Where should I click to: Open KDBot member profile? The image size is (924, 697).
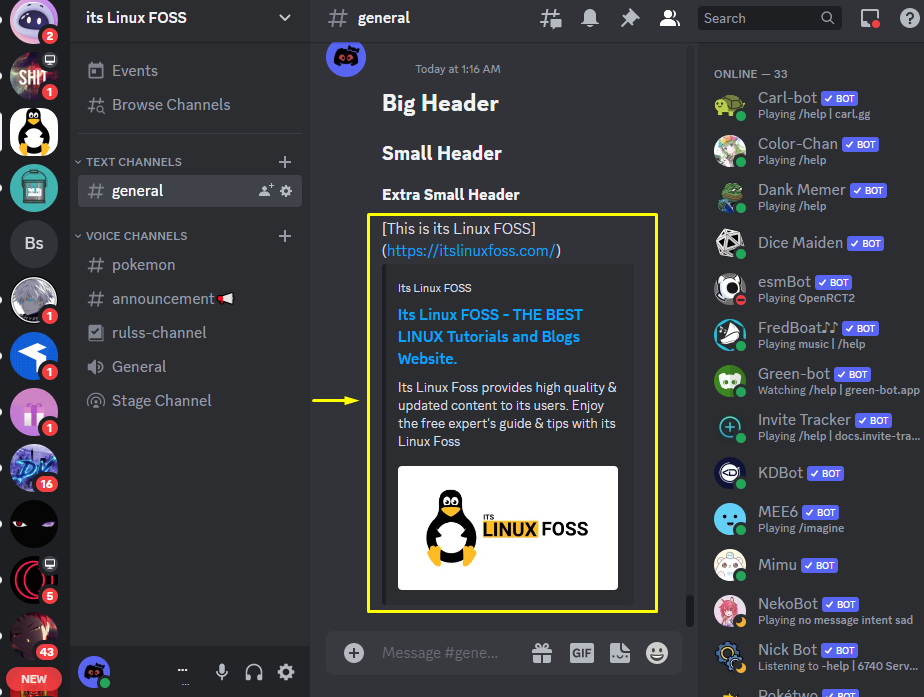(812, 473)
